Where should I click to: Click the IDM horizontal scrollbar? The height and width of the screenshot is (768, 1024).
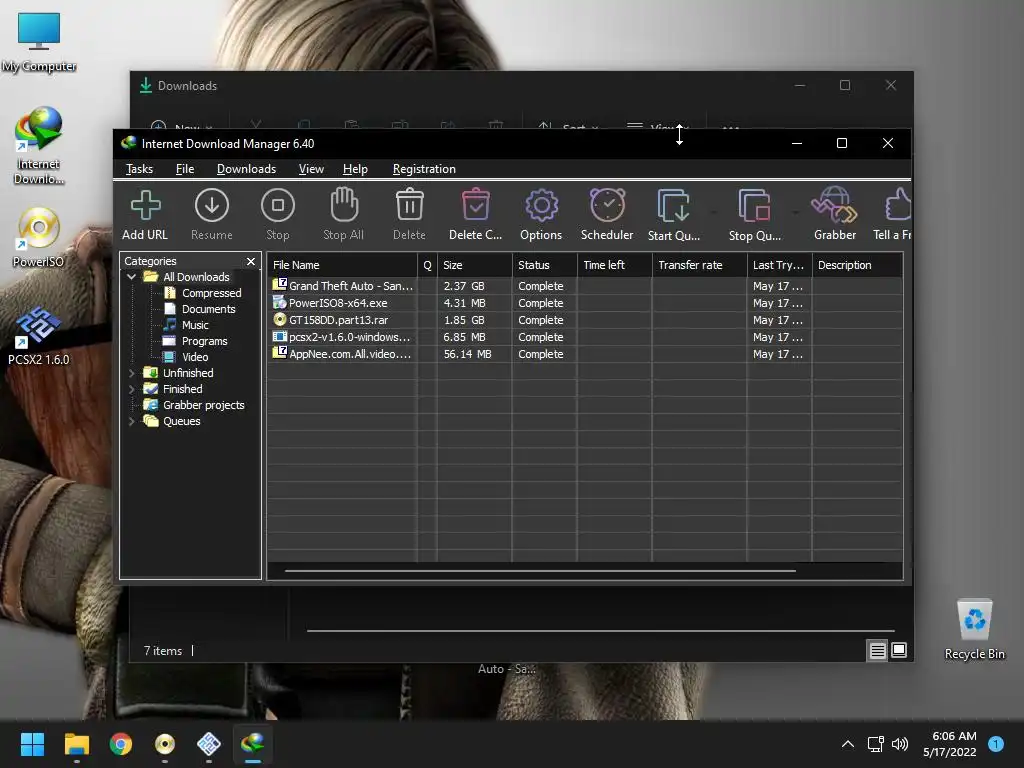[x=540, y=571]
